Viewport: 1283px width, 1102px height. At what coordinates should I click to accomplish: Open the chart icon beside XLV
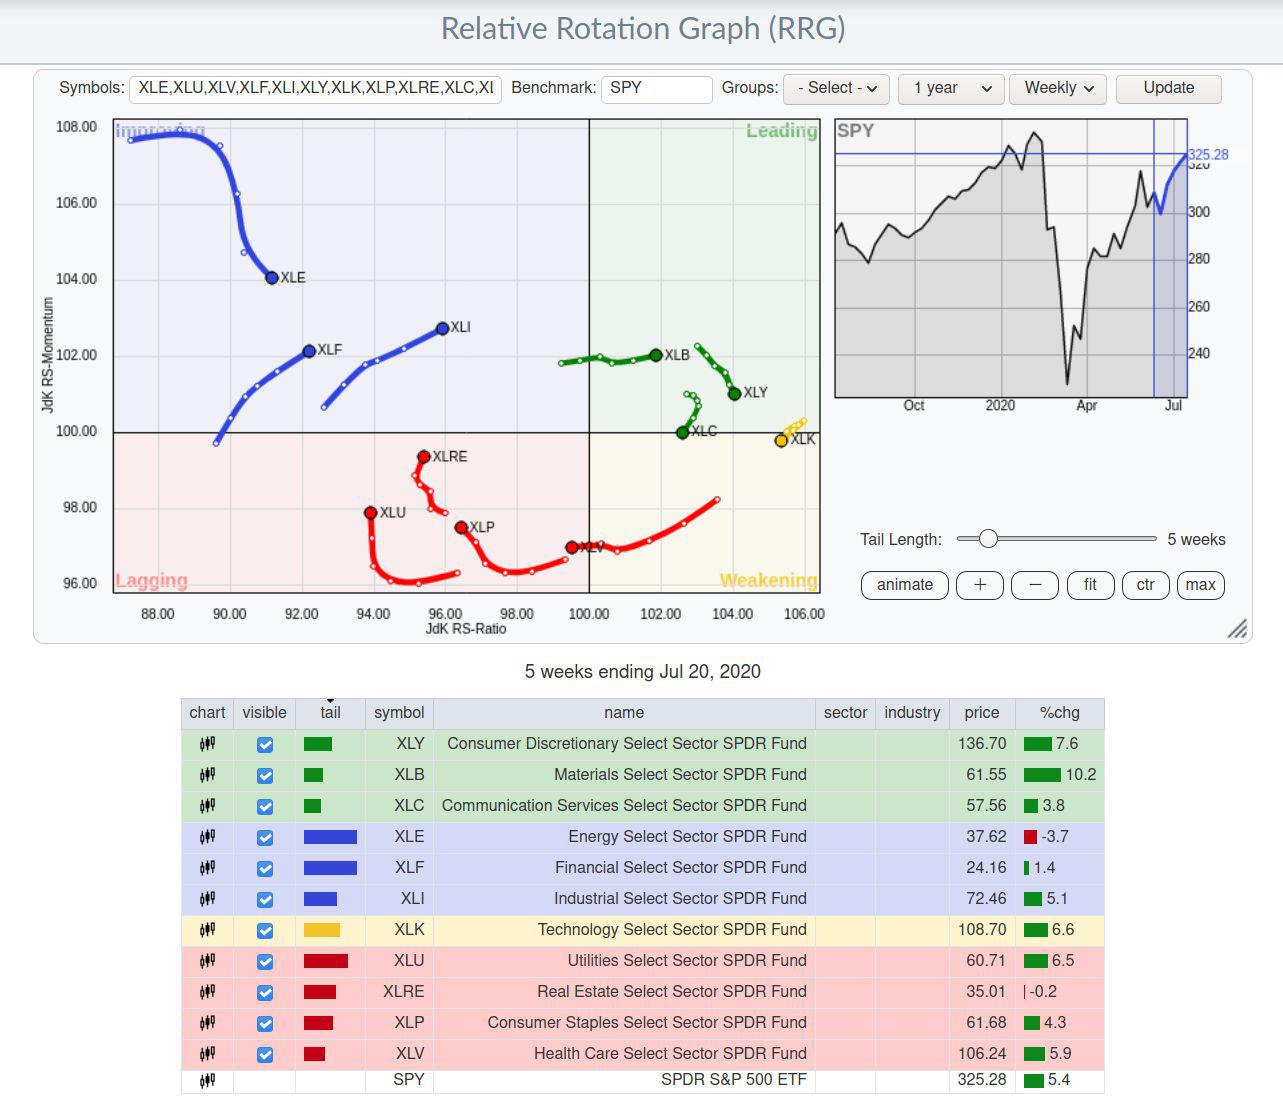(x=207, y=1054)
